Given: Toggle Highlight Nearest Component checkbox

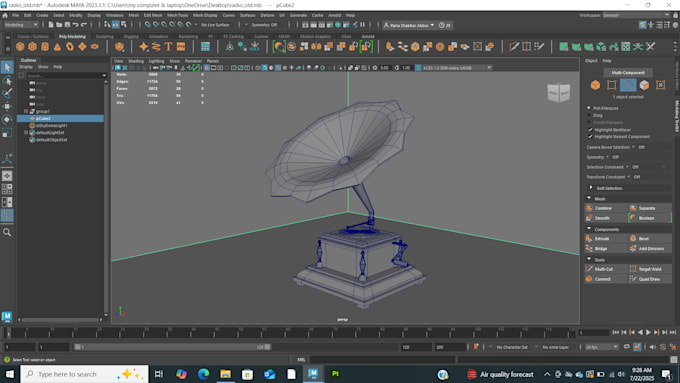Looking at the screenshot, I should 590,137.
